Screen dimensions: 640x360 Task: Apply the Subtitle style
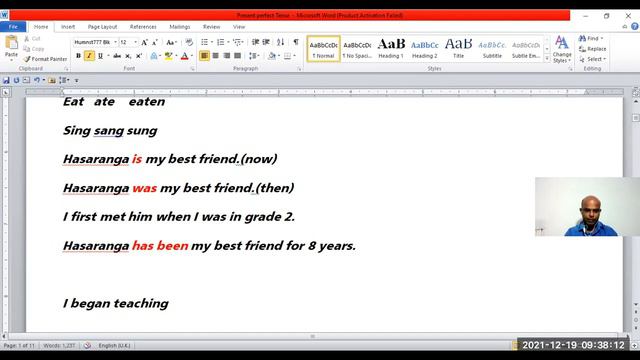(492, 49)
